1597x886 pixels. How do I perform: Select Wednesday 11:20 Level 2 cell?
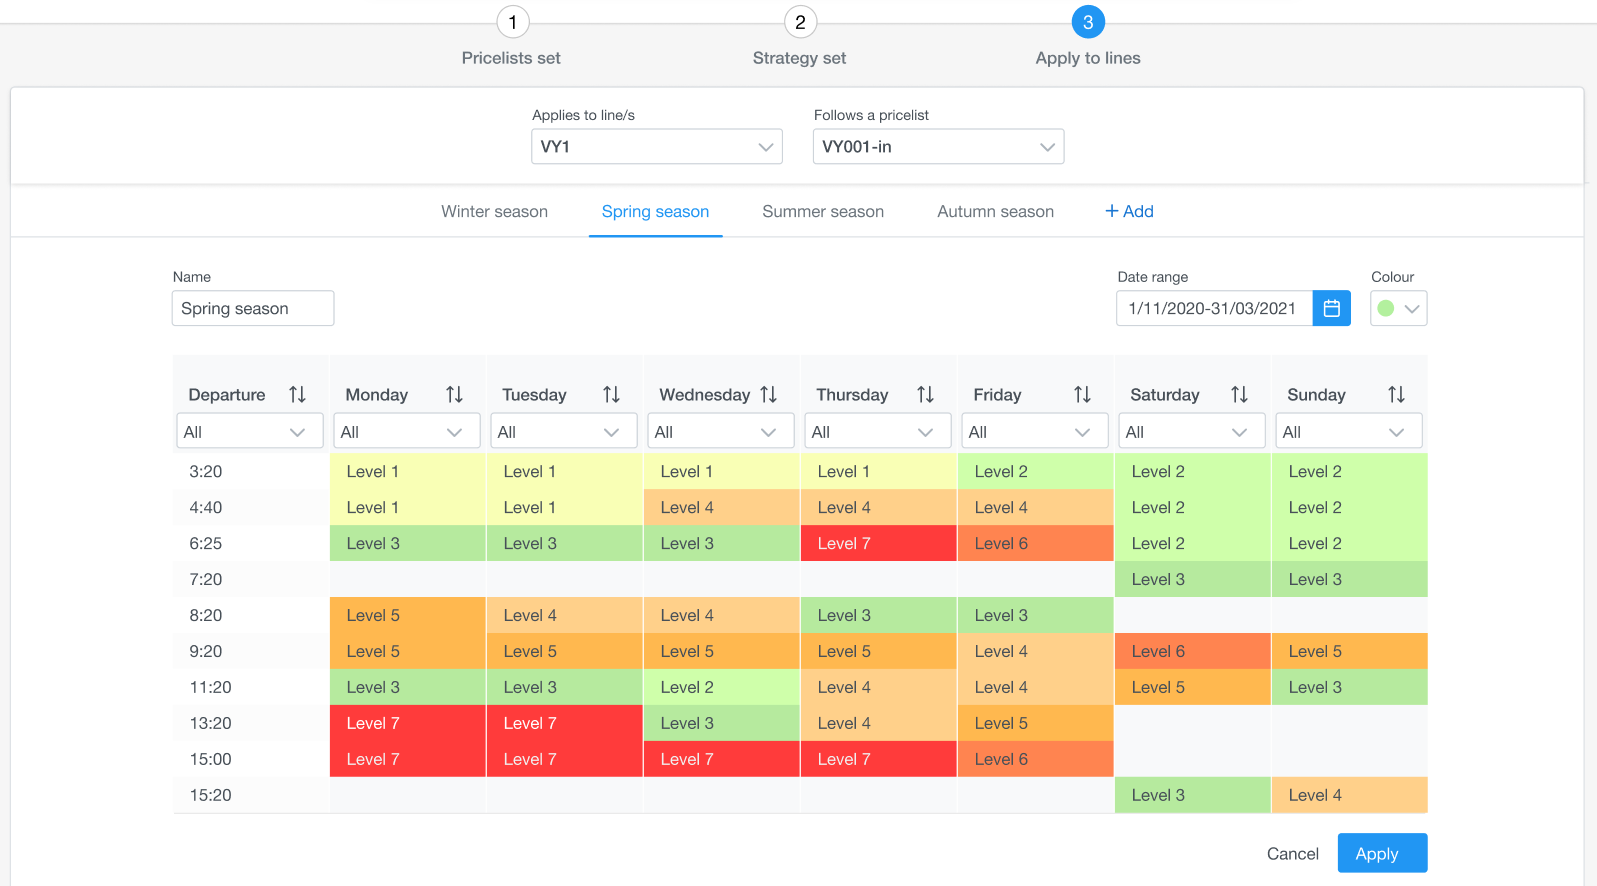pos(722,687)
